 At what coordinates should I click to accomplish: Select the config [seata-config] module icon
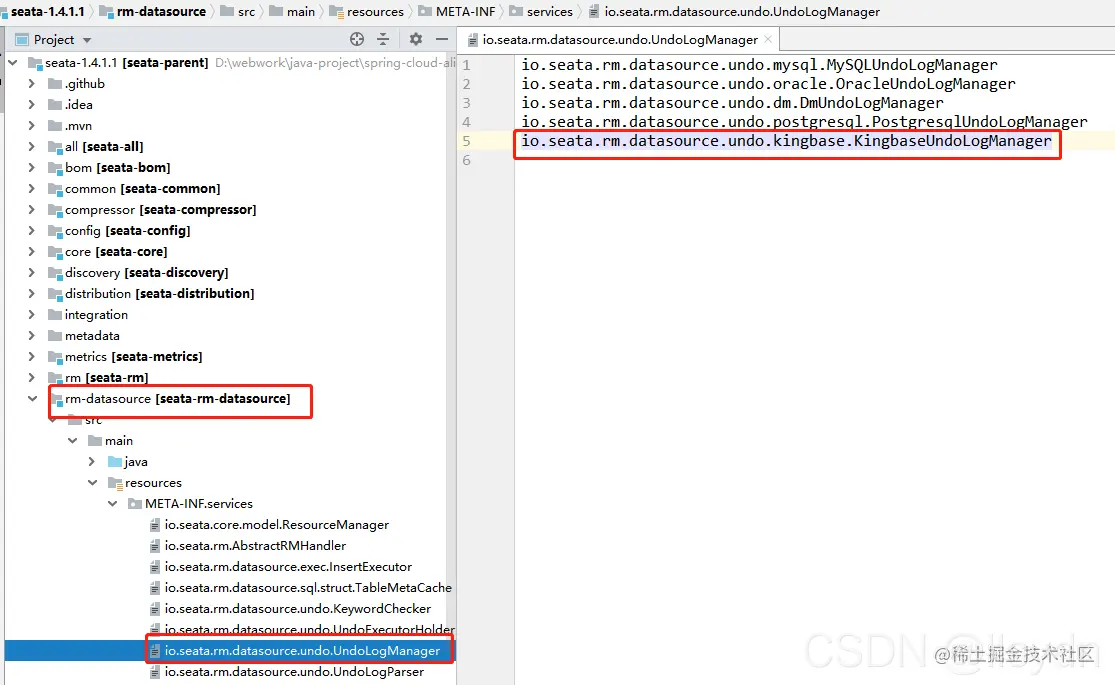55,230
